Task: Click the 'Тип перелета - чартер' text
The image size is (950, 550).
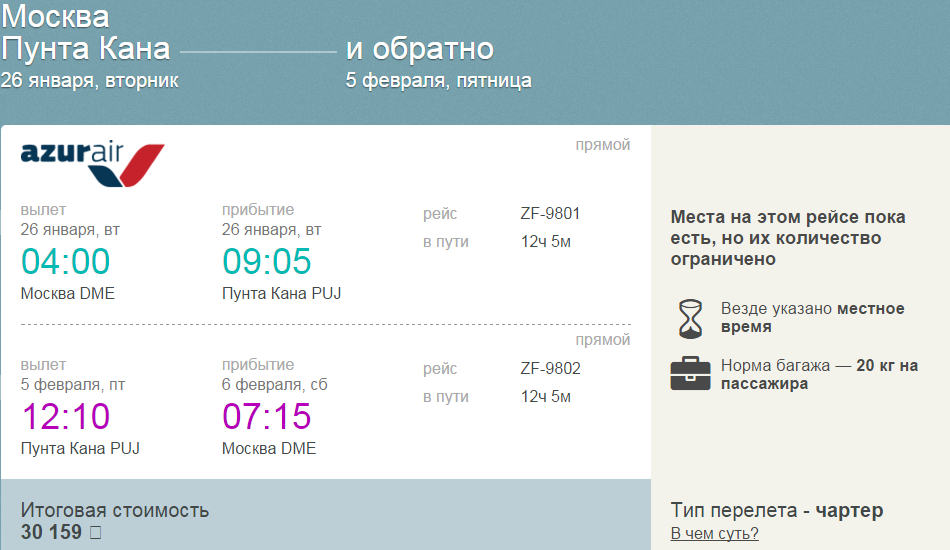Action: (777, 511)
